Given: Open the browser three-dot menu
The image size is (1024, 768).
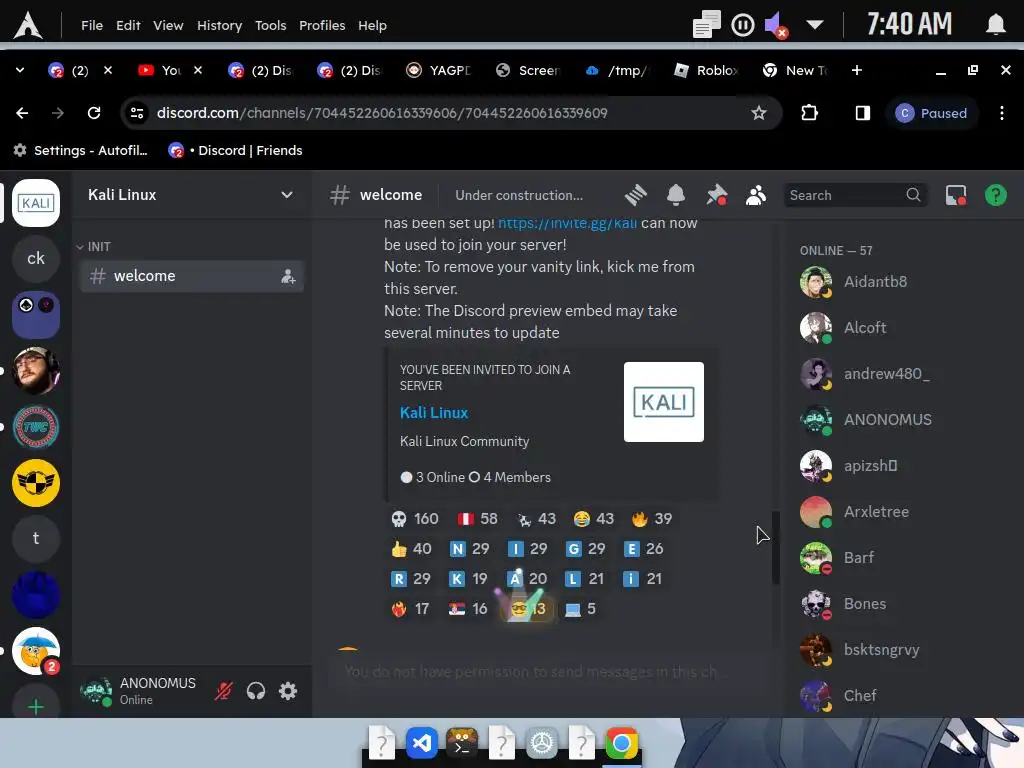Looking at the screenshot, I should coord(1001,113).
